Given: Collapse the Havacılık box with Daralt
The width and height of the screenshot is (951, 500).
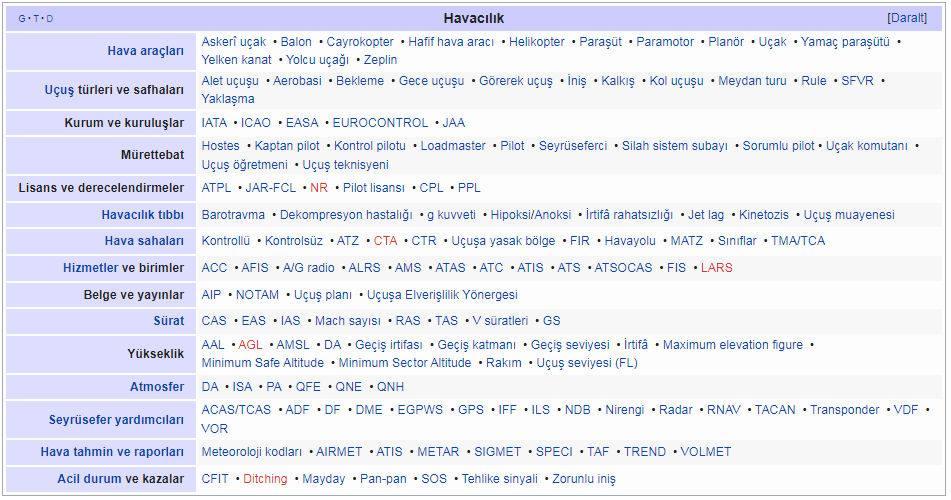Looking at the screenshot, I should click(907, 18).
